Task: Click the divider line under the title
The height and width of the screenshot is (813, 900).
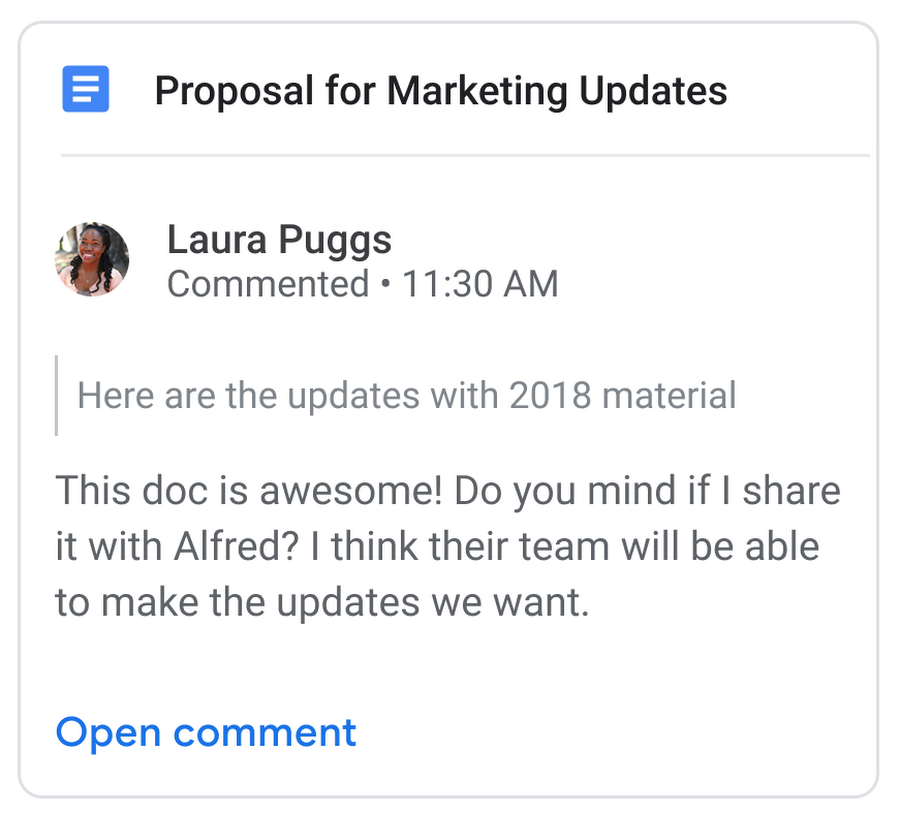Action: pyautogui.click(x=465, y=156)
